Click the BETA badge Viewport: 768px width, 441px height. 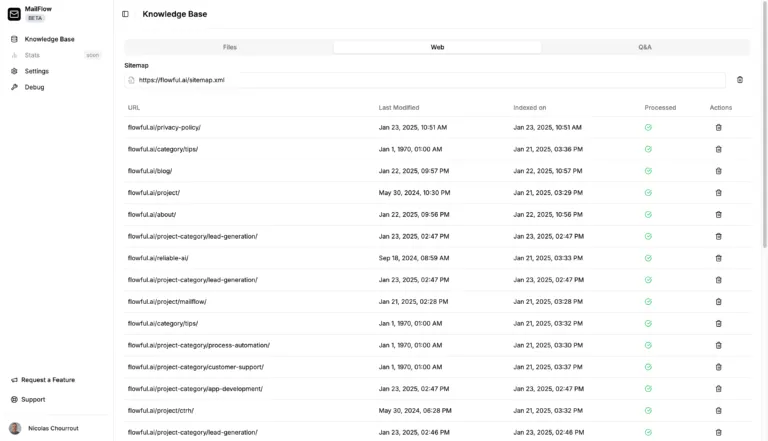coord(35,18)
